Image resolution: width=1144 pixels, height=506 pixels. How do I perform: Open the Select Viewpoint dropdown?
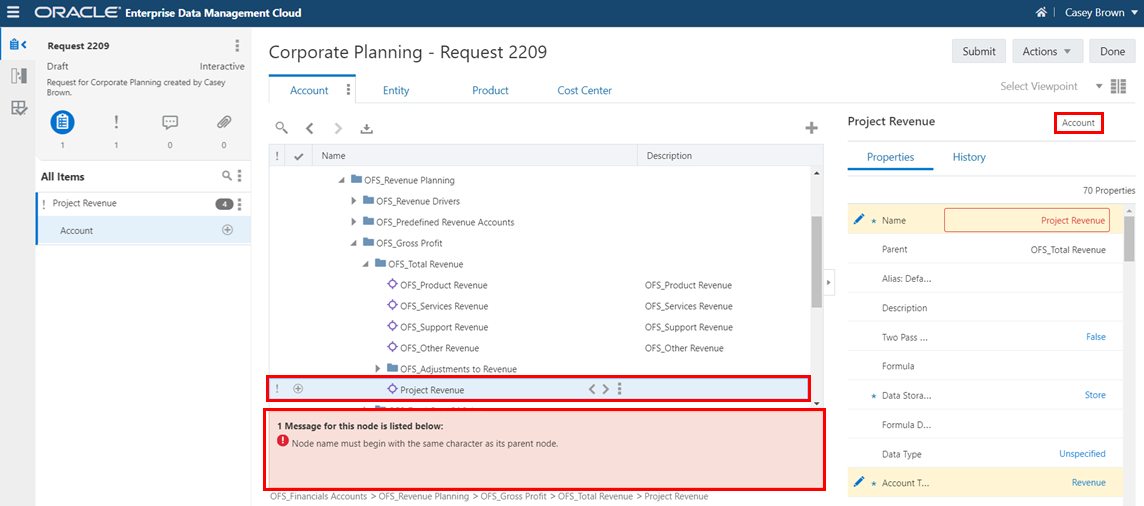[x=1051, y=86]
